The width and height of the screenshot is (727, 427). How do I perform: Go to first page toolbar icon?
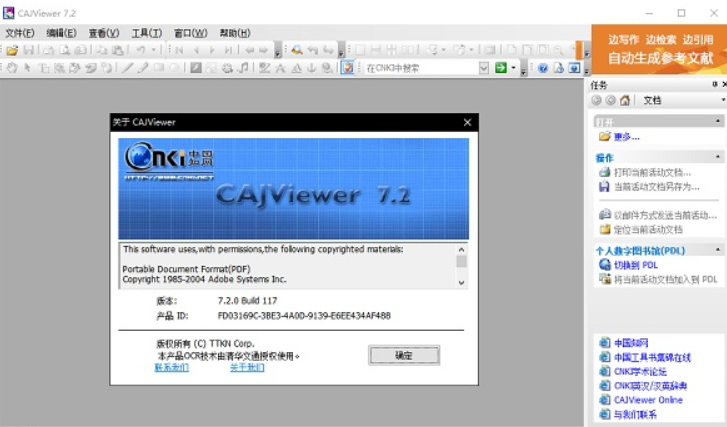pos(179,50)
